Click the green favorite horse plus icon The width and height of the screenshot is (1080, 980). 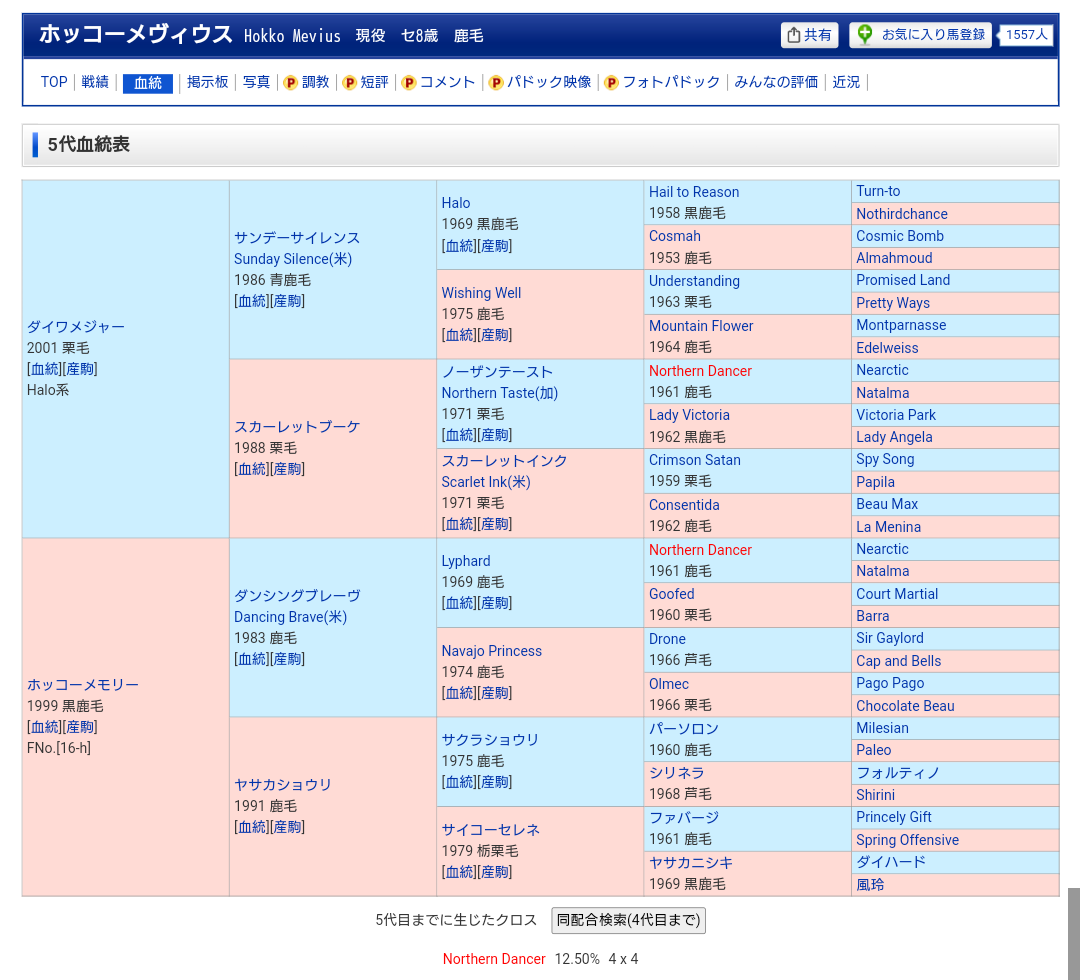(x=865, y=35)
